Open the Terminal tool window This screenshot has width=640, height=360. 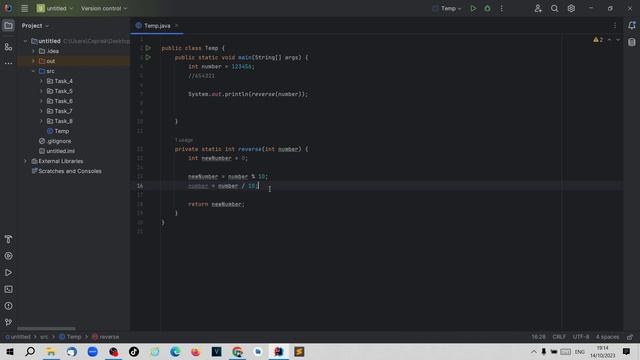[x=8, y=289]
